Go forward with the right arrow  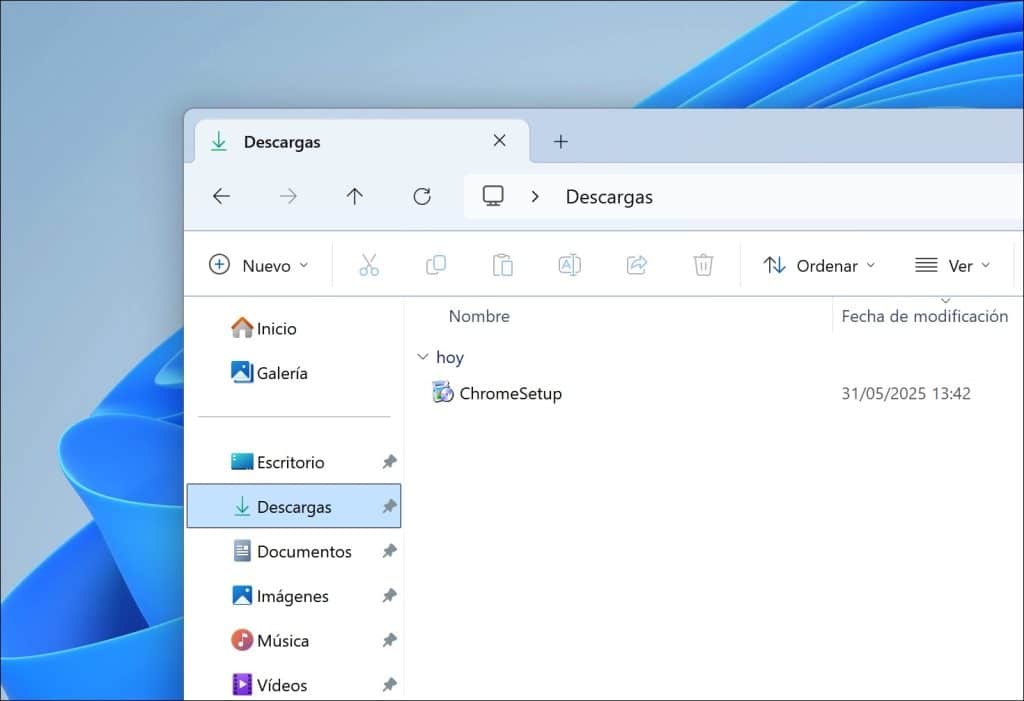pyautogui.click(x=288, y=196)
